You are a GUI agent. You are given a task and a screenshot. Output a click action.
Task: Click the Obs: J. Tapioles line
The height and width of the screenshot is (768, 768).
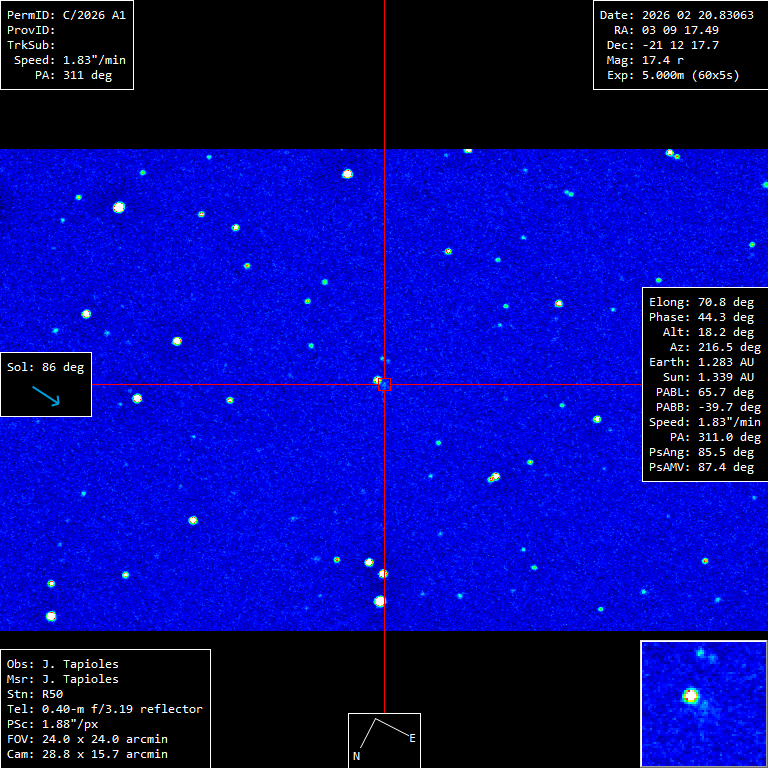point(62,664)
